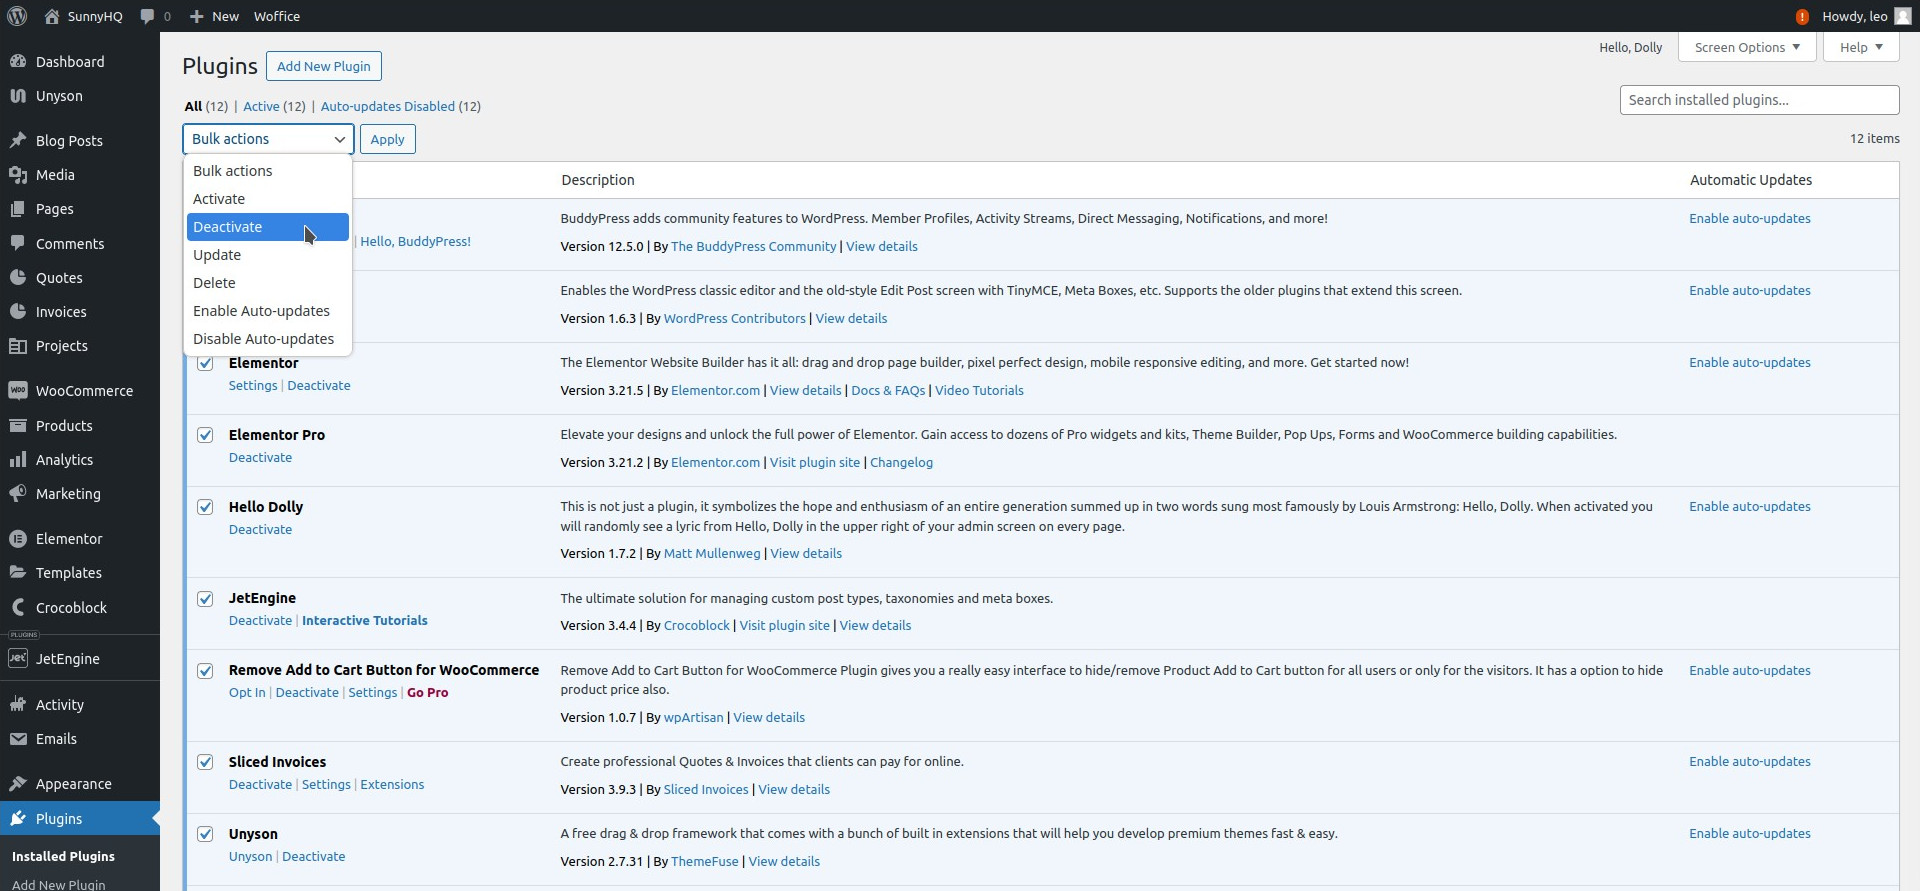
Task: Uncheck the Elementor plugin checkbox
Action: [205, 363]
